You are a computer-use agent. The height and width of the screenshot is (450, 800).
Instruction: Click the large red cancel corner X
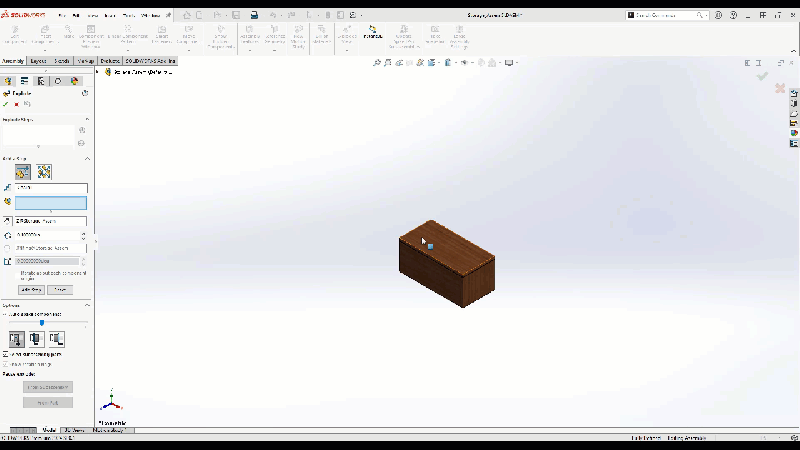780,88
